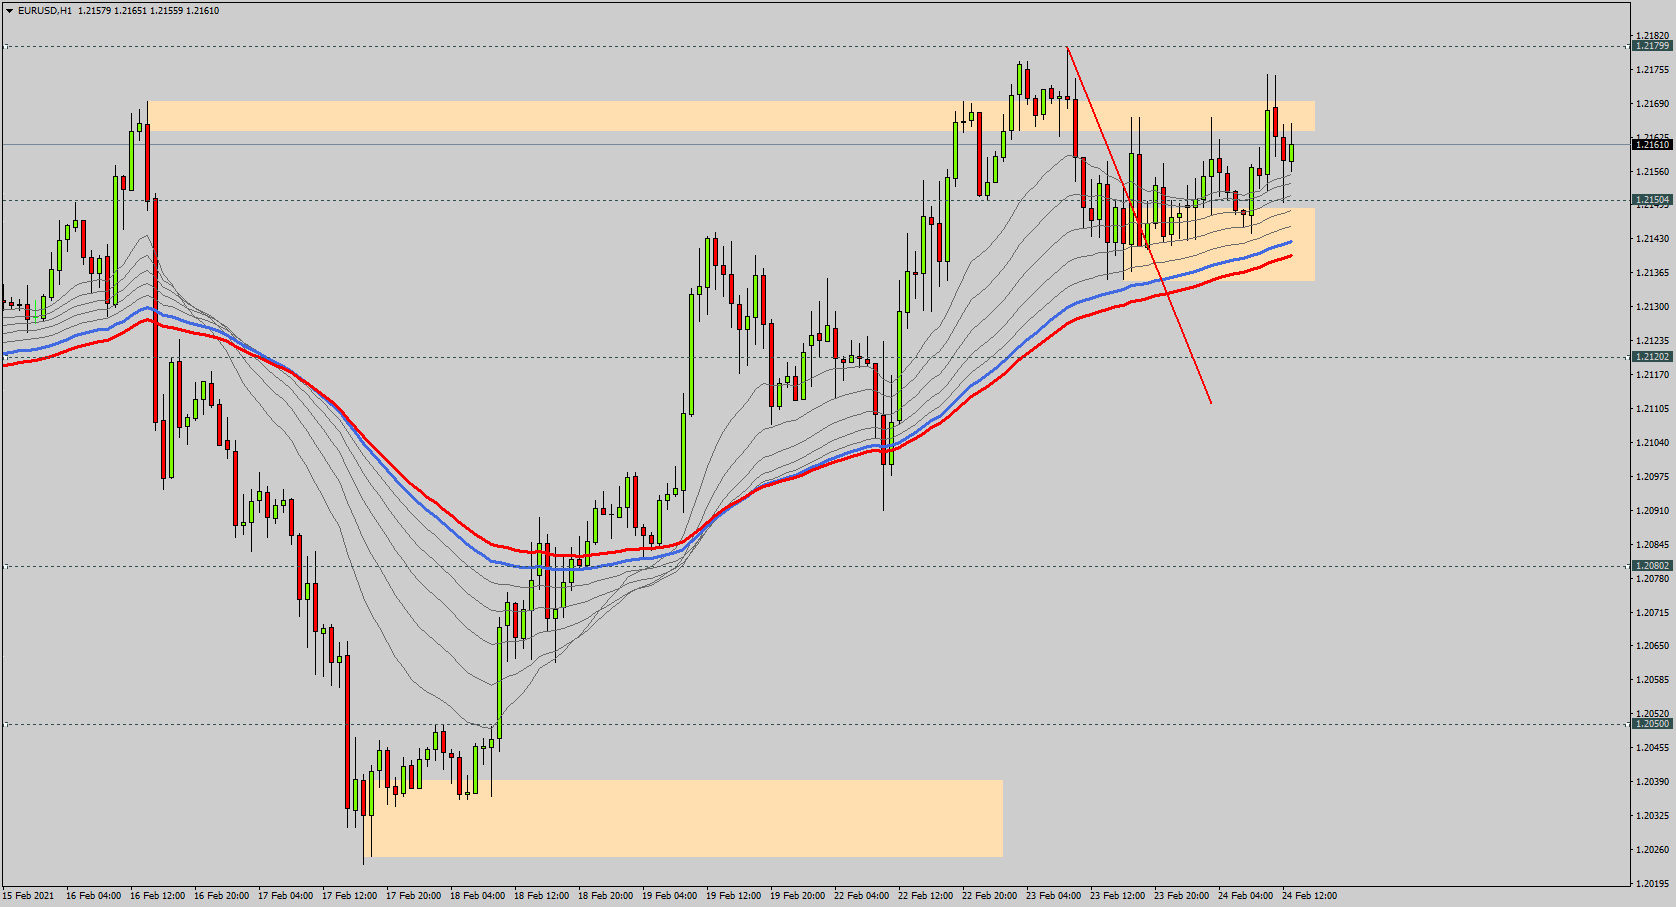The width and height of the screenshot is (1676, 907).
Task: Open the chart menu triangle beside EURUSD,H1
Action: point(9,11)
